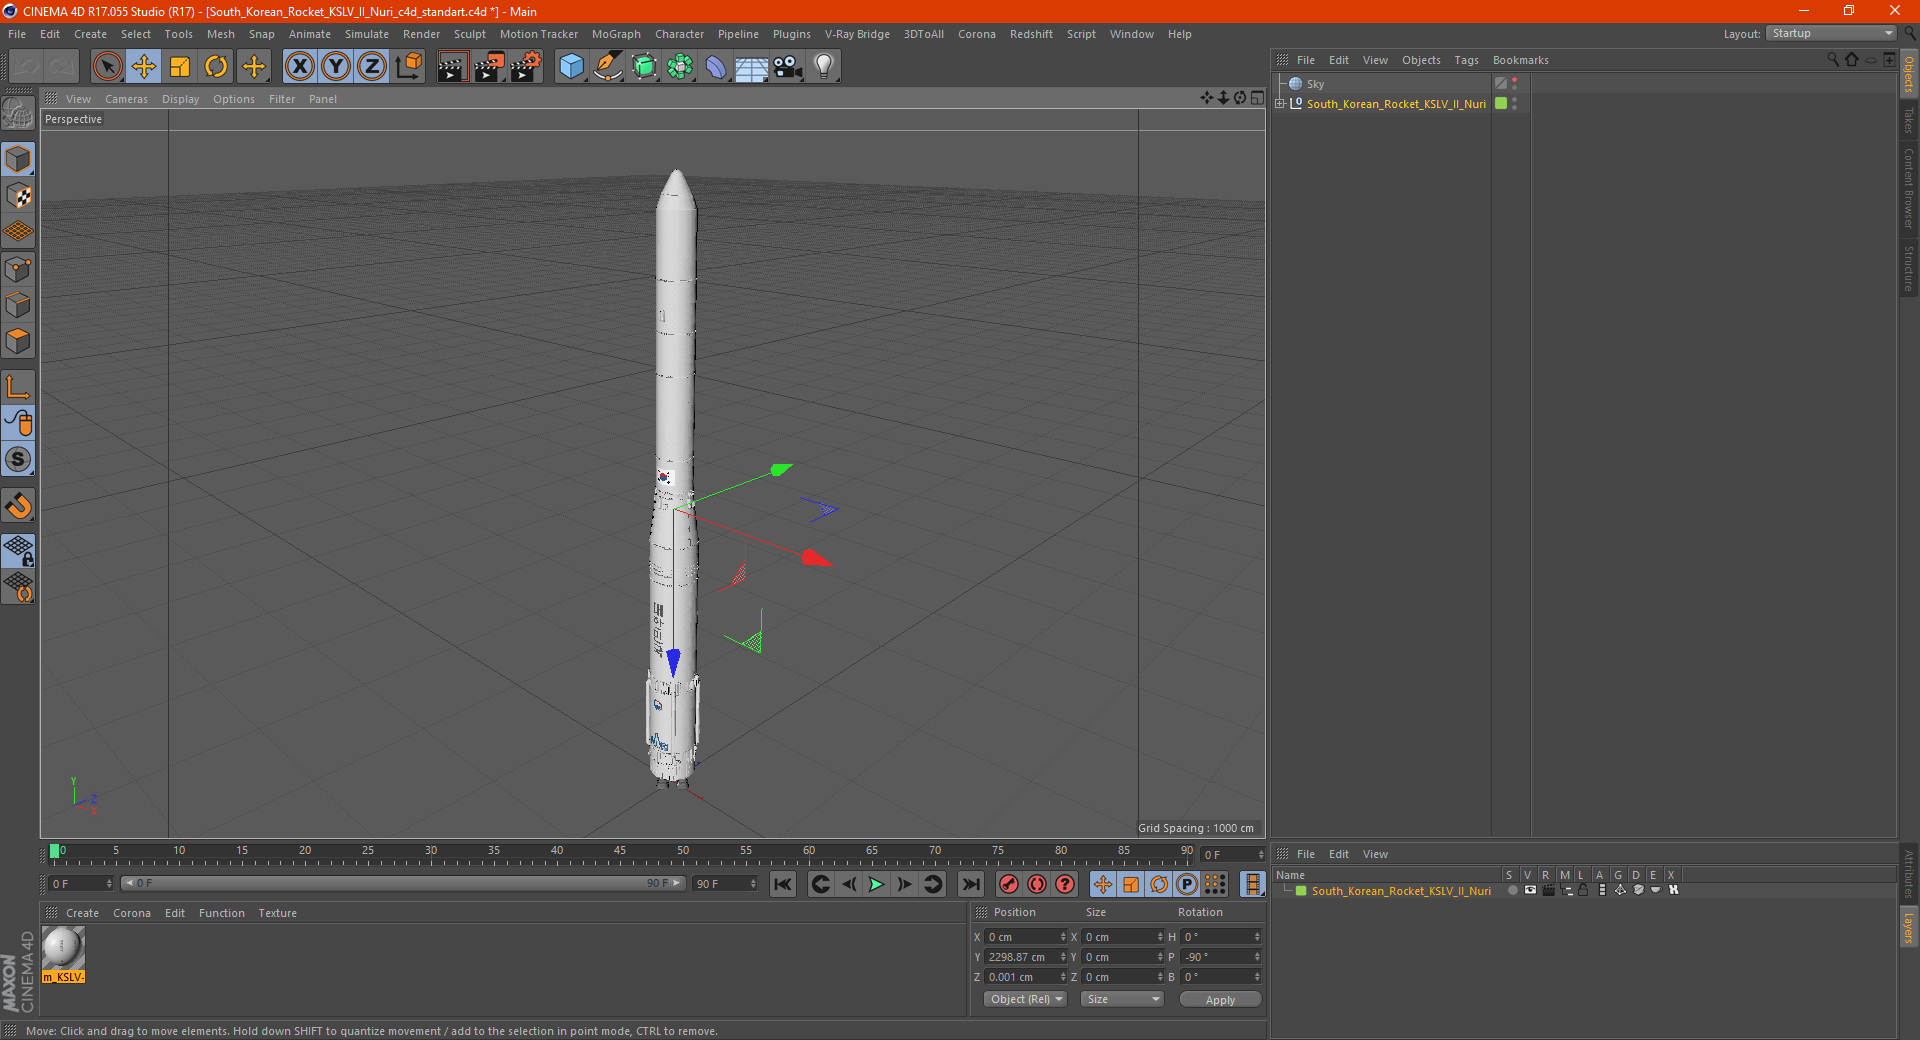1920x1040 pixels.
Task: Toggle Rotation key recording button
Action: coord(1159,884)
